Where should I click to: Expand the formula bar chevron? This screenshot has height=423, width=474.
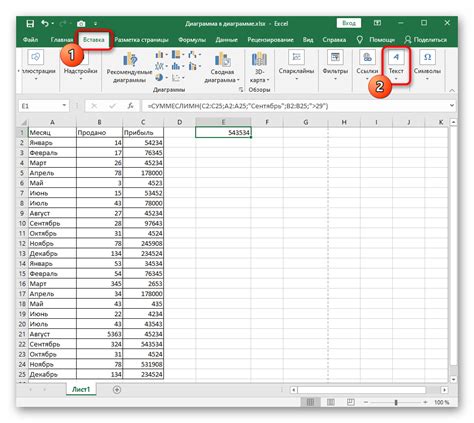[452, 106]
